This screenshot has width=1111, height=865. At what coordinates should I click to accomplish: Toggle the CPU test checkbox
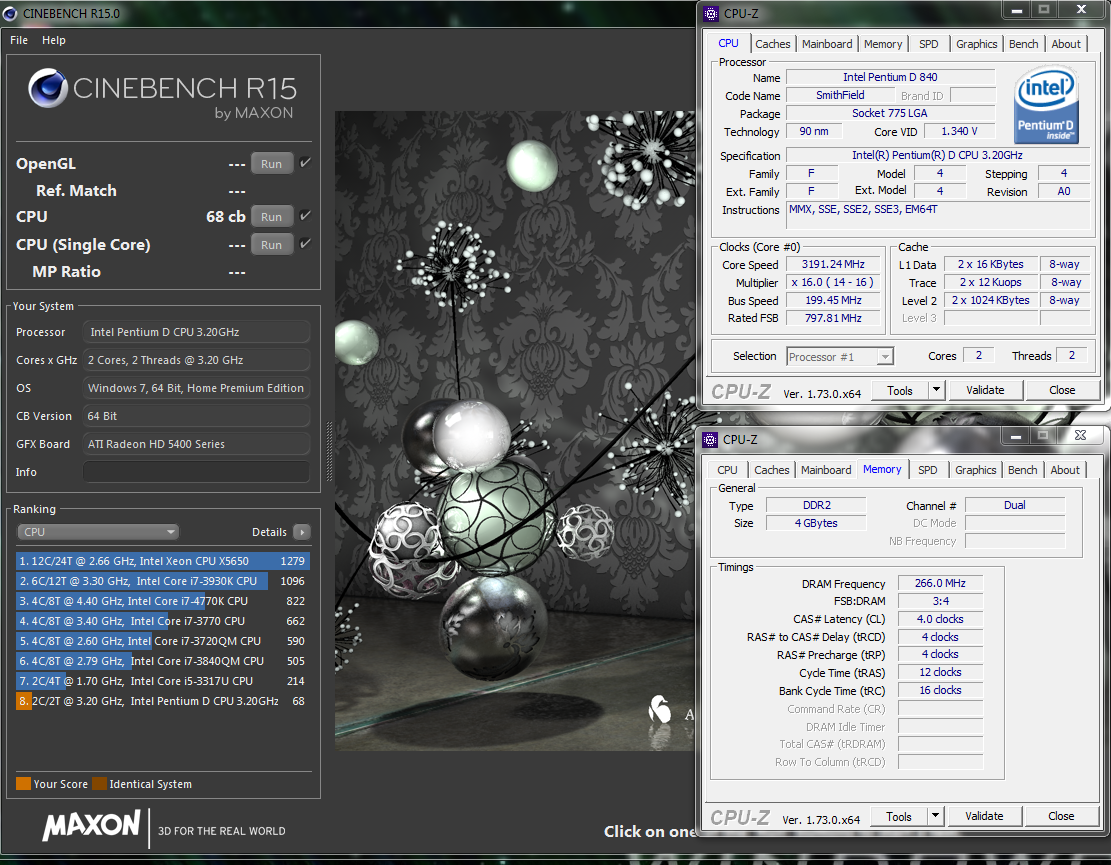coord(305,216)
